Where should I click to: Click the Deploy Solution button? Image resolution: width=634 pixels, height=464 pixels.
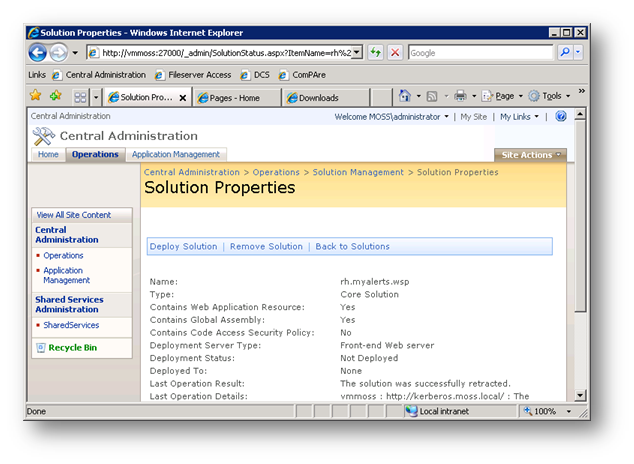183,247
